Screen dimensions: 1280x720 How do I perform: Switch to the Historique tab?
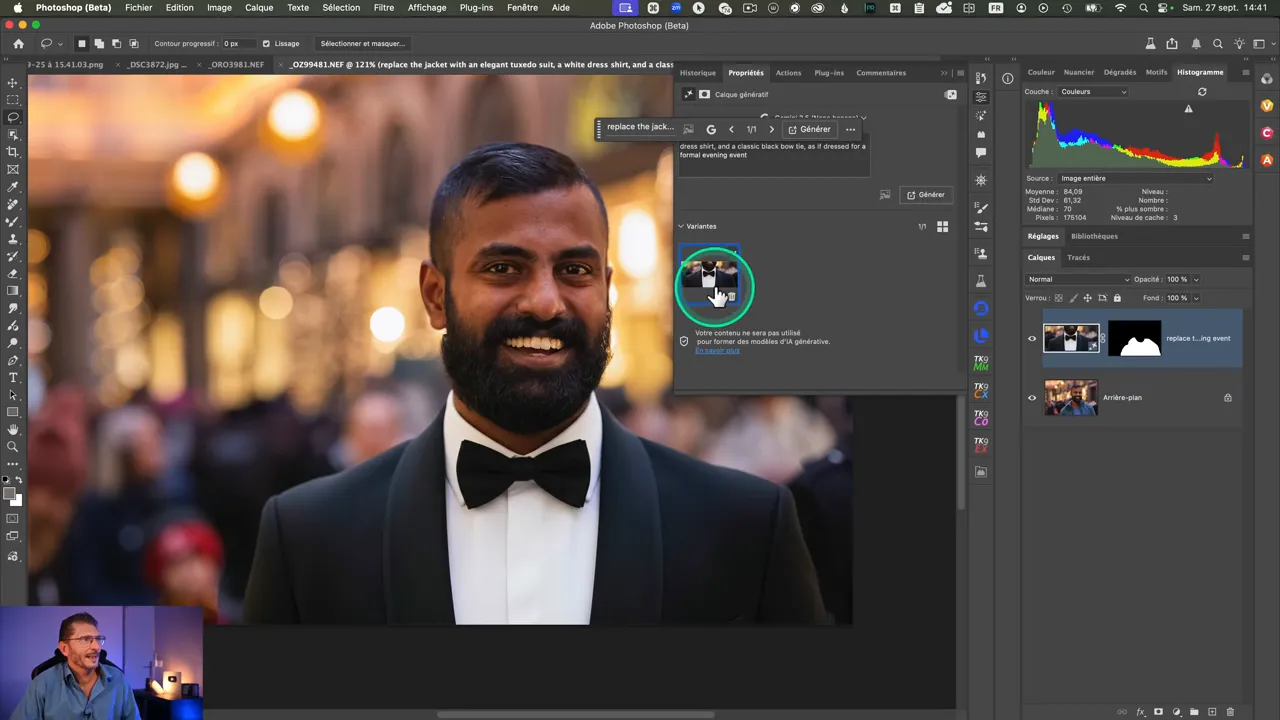coord(697,73)
